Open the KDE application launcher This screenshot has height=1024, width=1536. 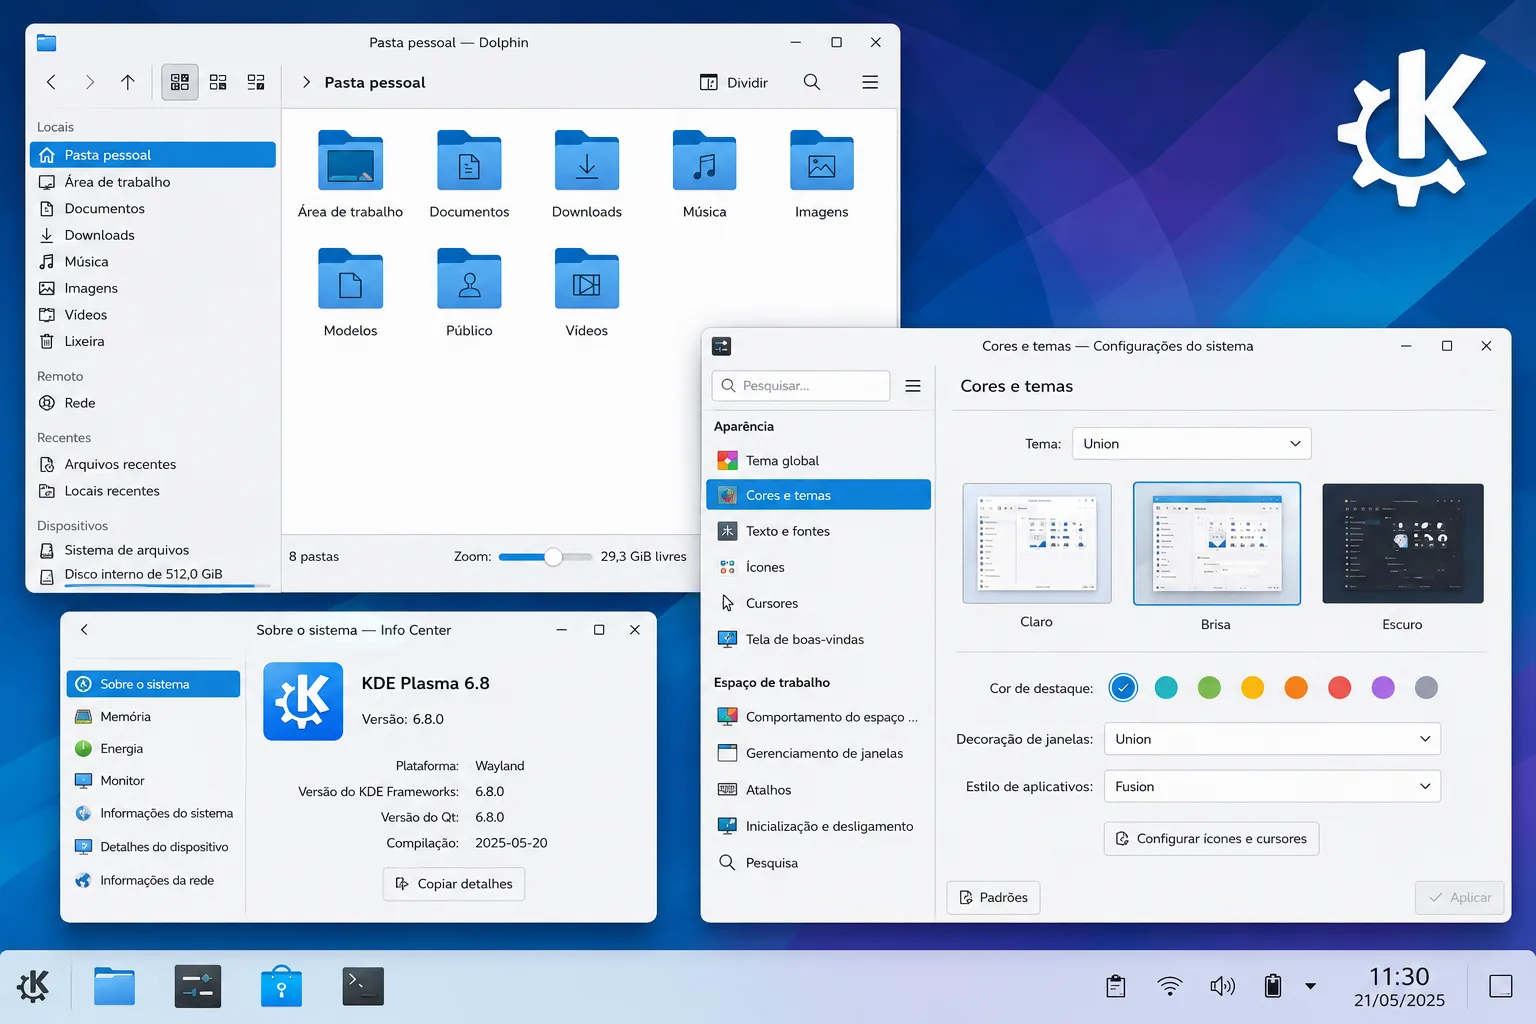tap(33, 986)
